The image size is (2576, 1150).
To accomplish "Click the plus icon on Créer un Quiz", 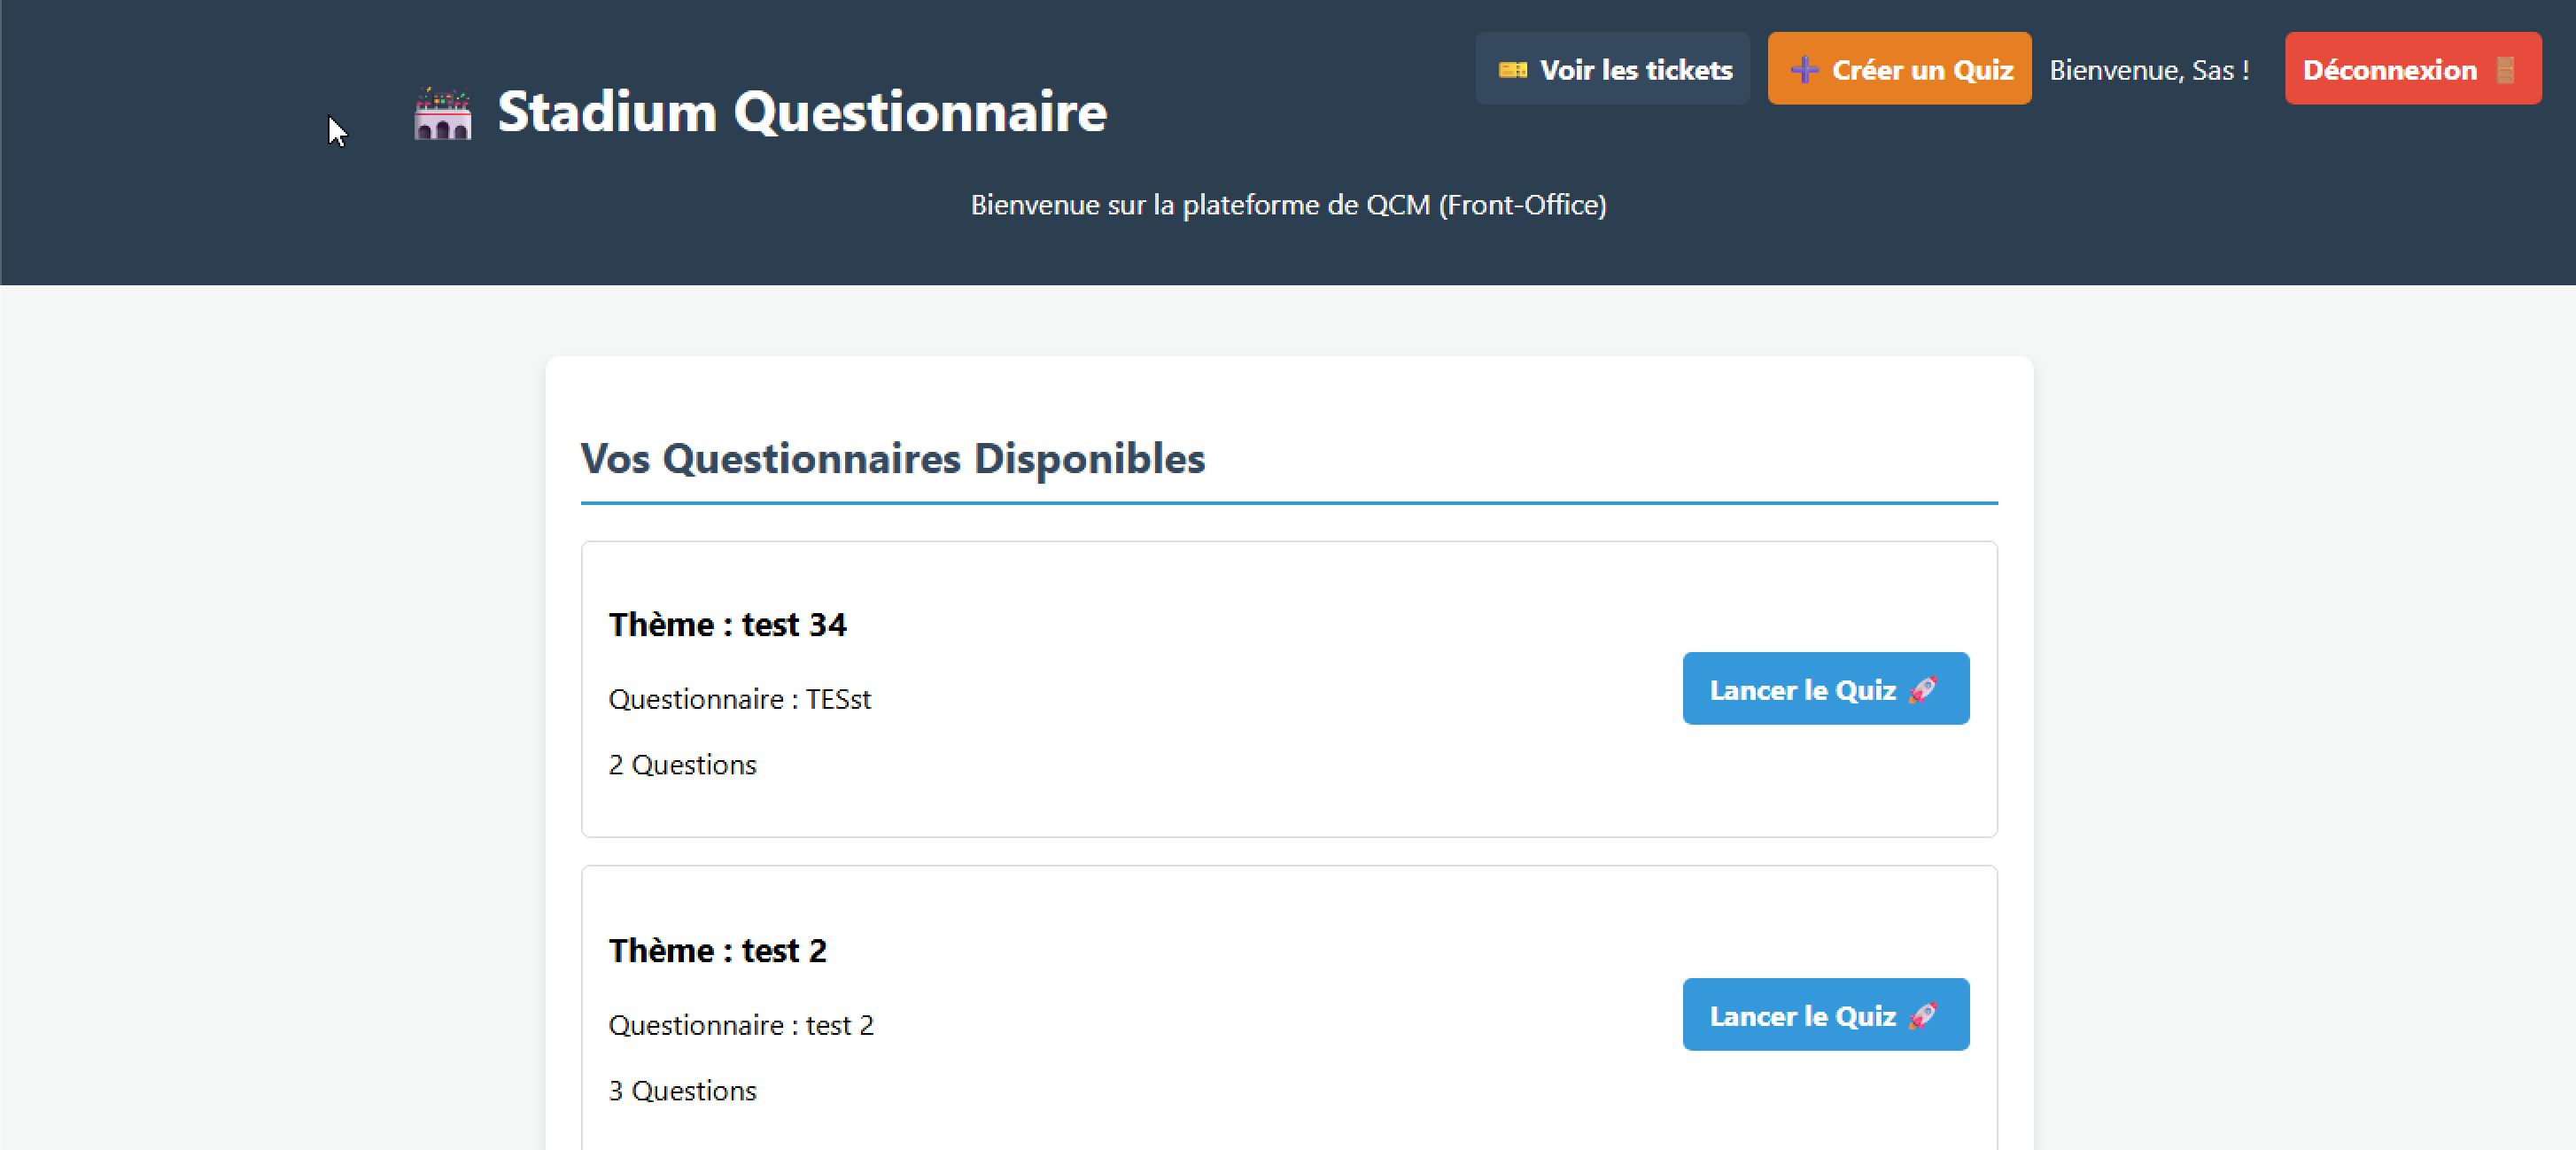I will (x=1804, y=70).
